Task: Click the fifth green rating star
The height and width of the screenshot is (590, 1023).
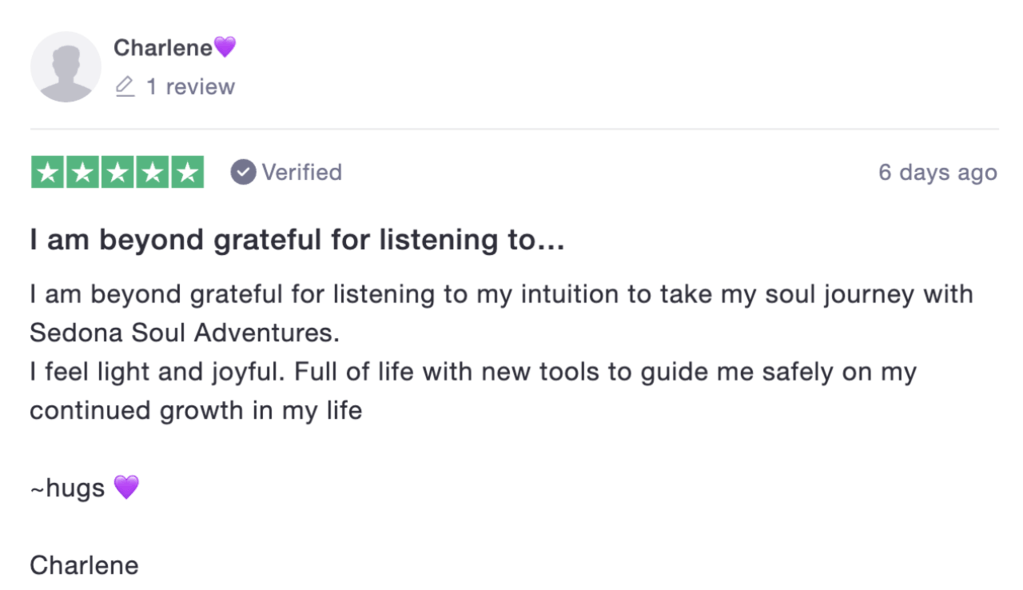Action: pyautogui.click(x=187, y=172)
